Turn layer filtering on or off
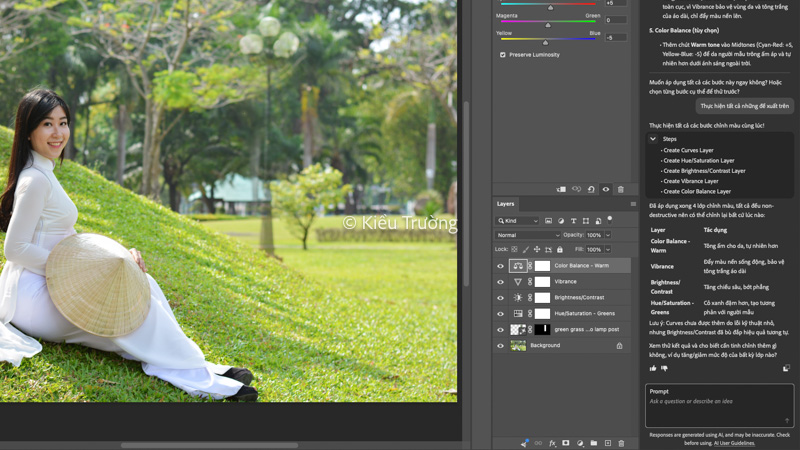800x450 pixels. [610, 220]
